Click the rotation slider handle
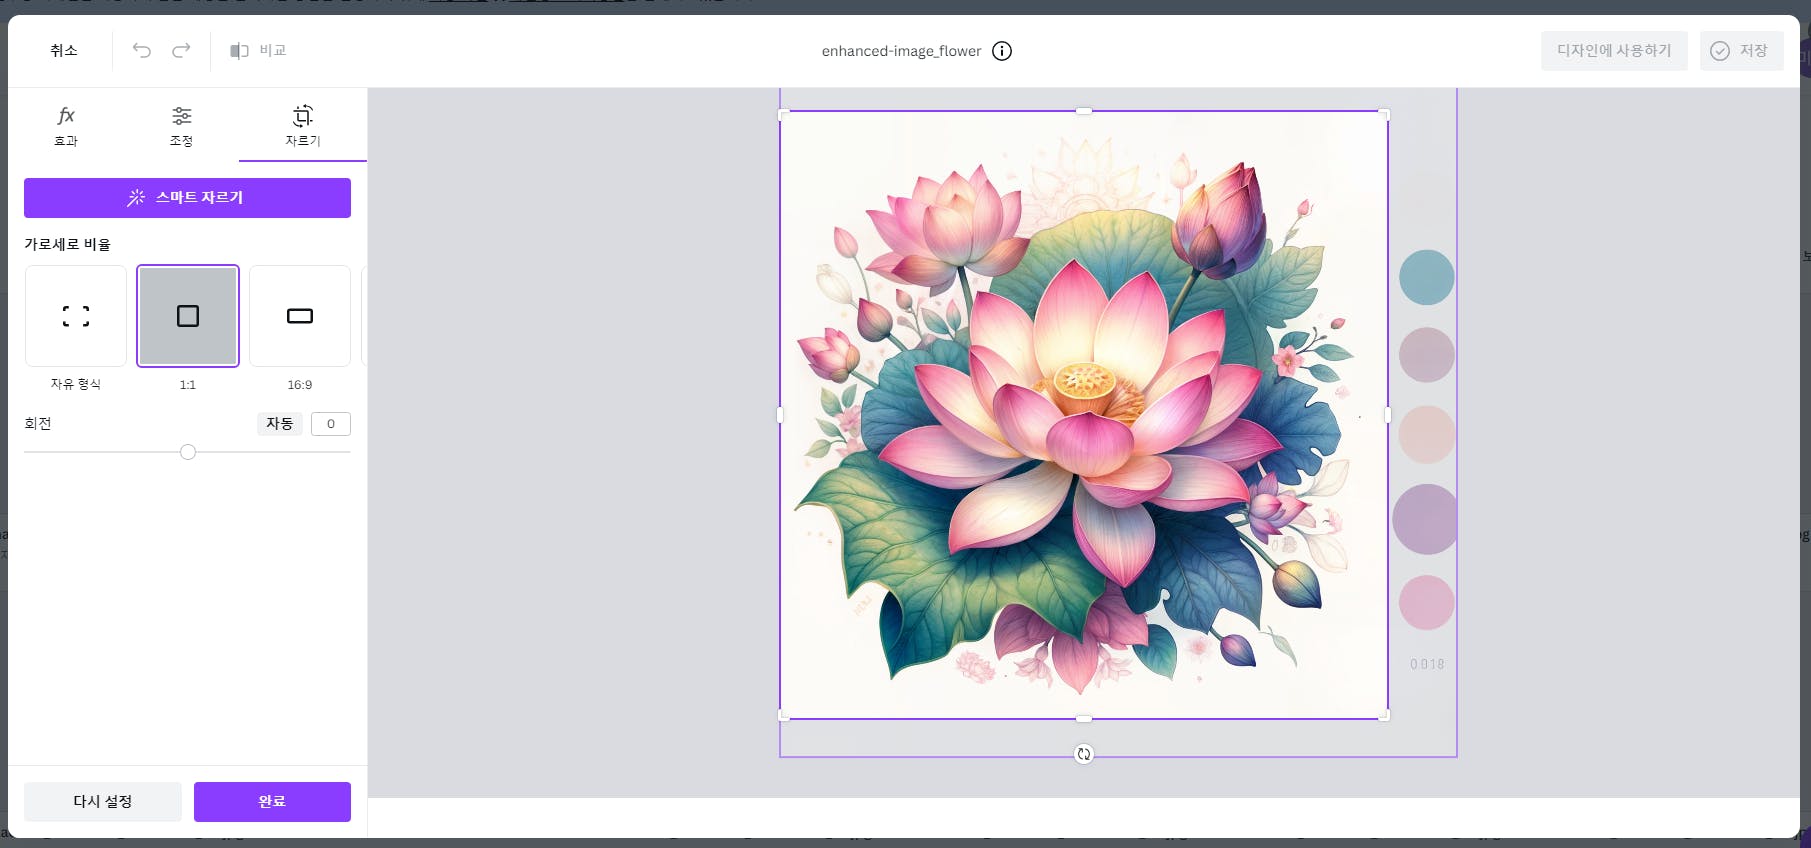1811x848 pixels. click(188, 452)
